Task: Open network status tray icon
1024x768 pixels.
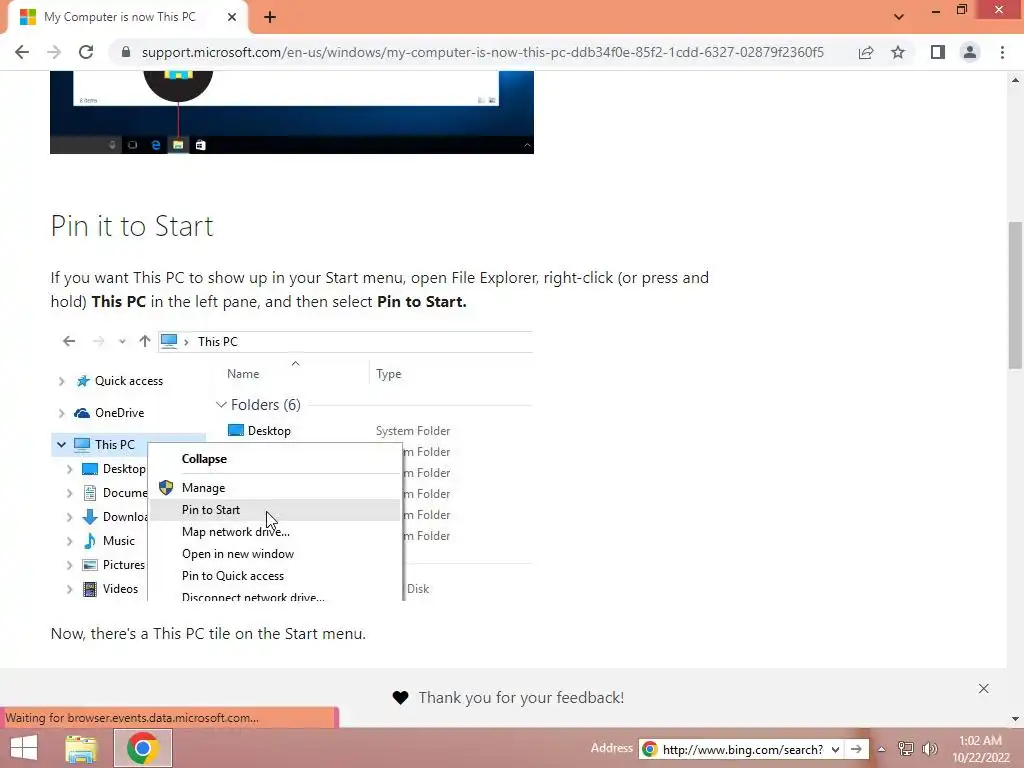Action: (906, 749)
